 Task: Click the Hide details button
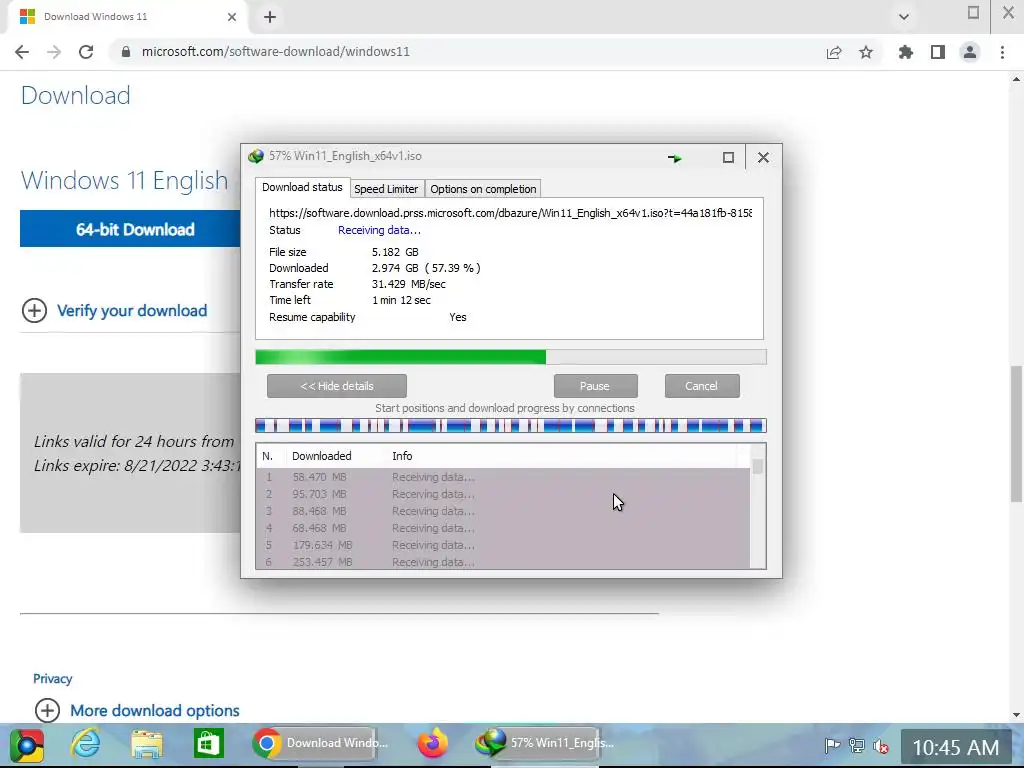pos(337,386)
